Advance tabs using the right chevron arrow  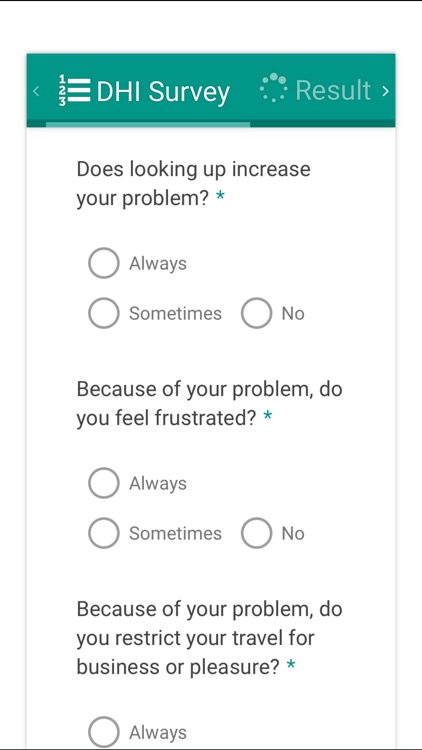point(386,90)
